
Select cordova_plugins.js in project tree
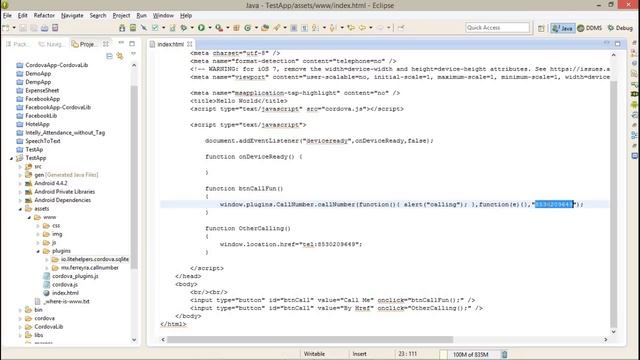pos(75,276)
